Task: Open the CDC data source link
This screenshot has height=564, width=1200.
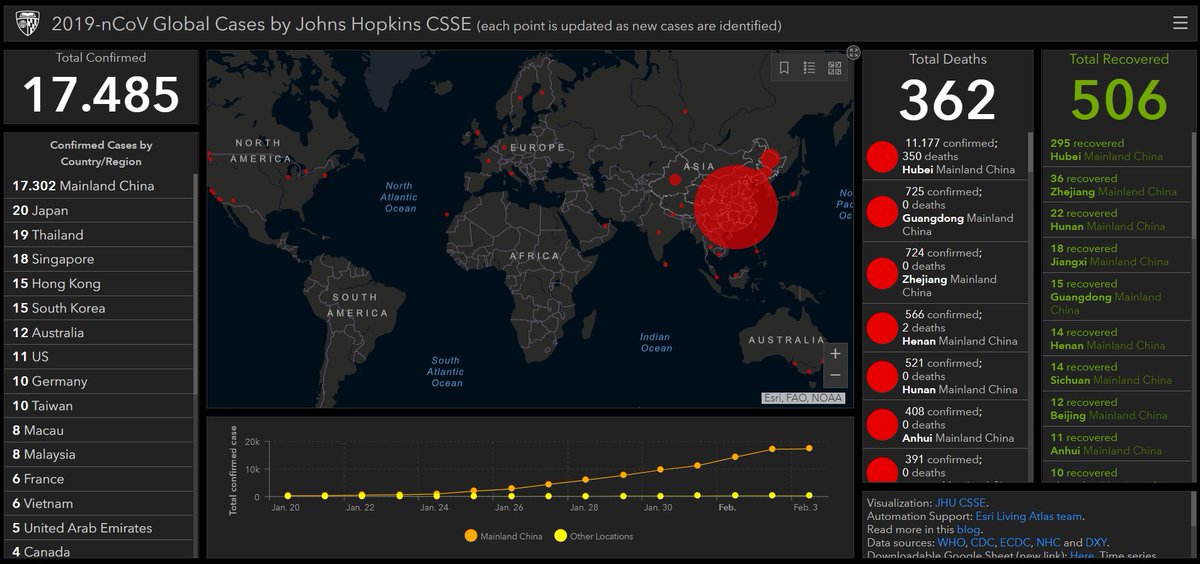Action: tap(984, 542)
